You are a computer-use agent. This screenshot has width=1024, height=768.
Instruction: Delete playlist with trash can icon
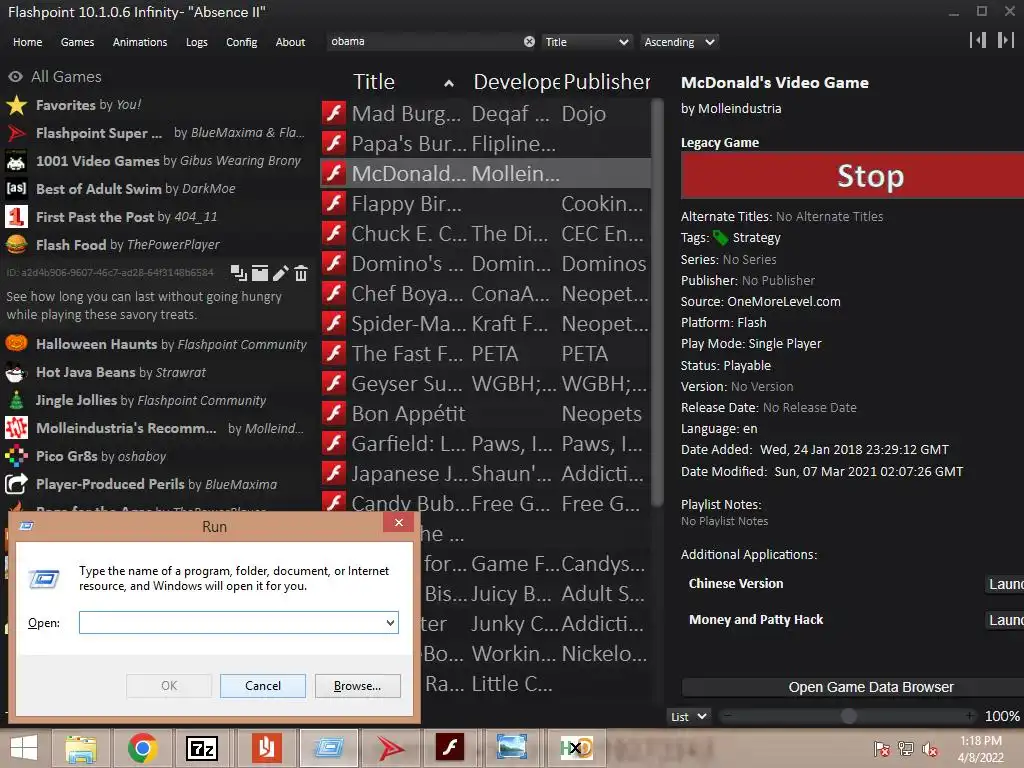[300, 273]
